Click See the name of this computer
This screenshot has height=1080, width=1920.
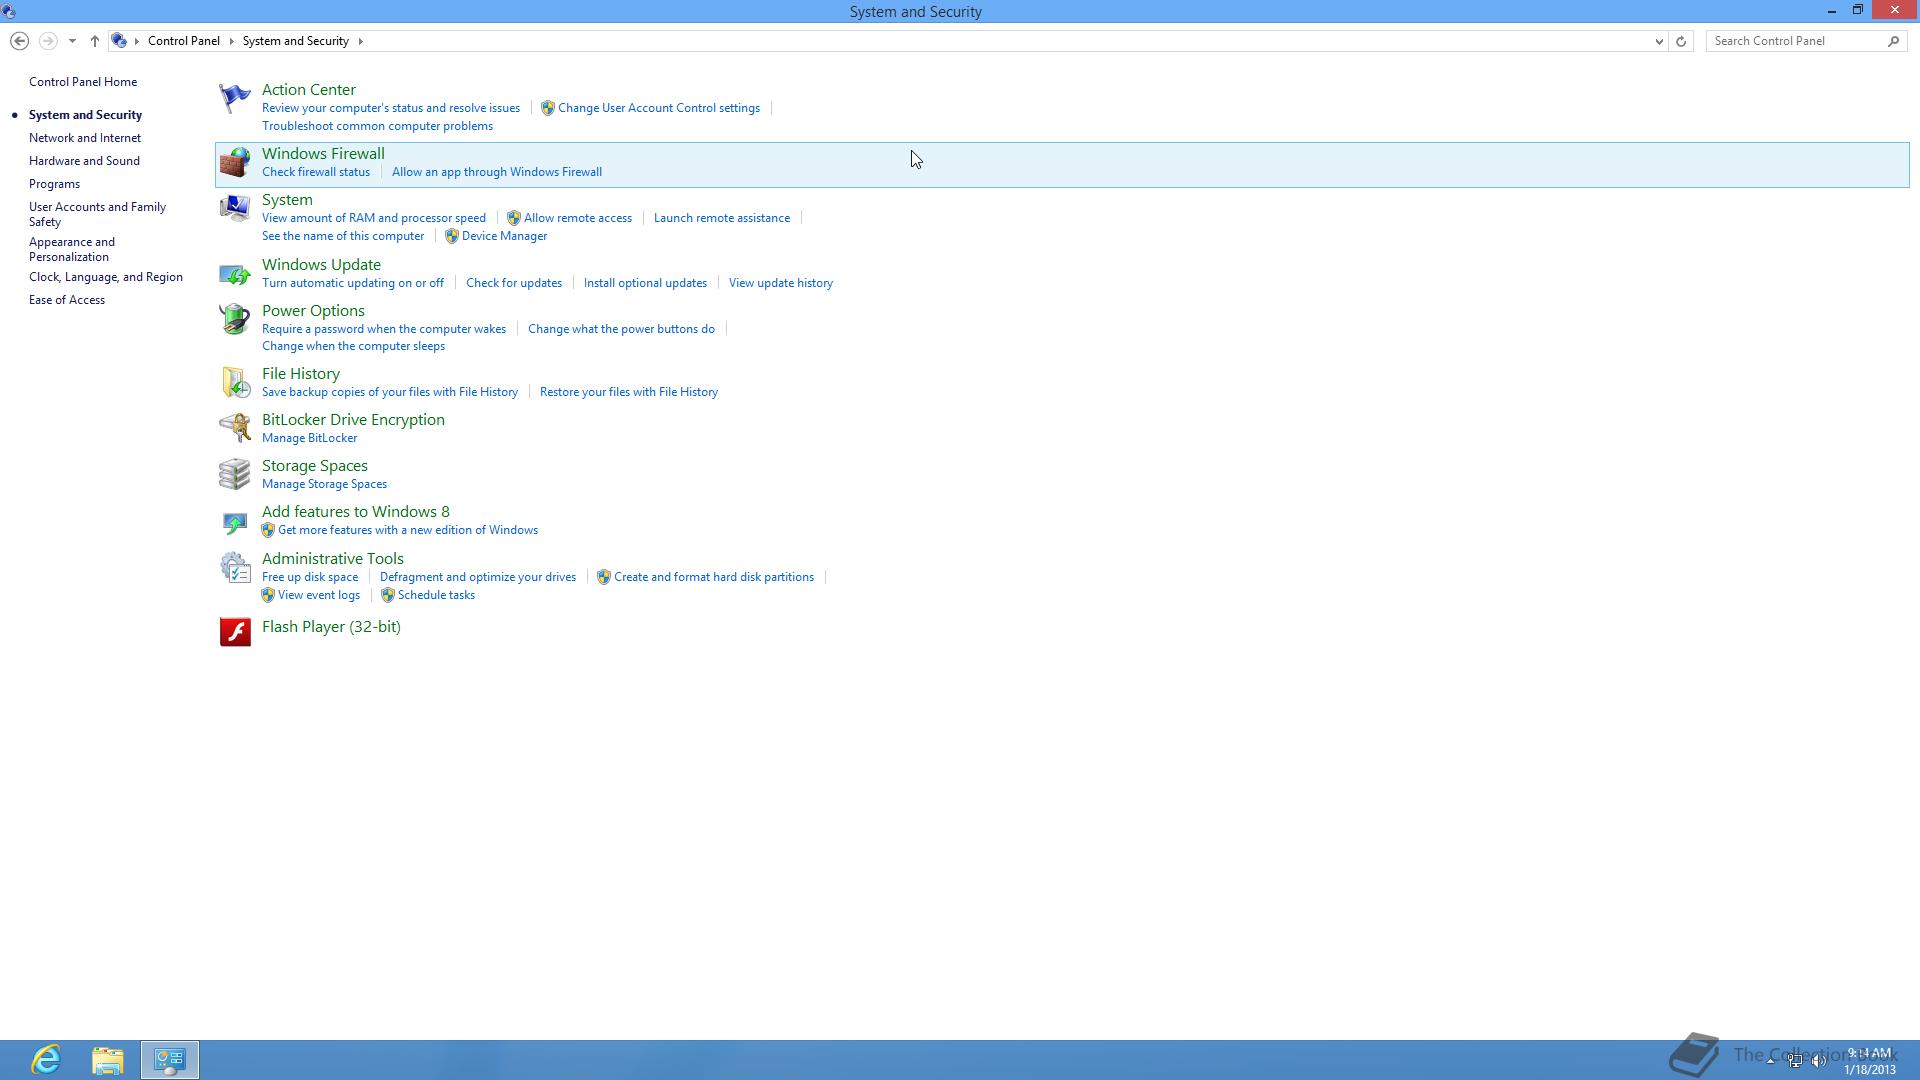(343, 236)
